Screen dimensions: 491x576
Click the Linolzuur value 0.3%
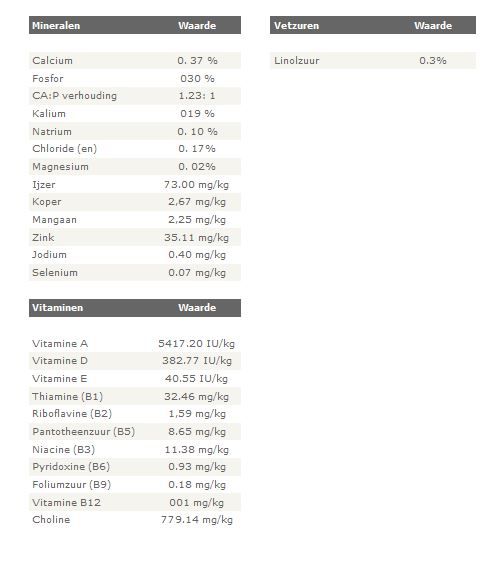(433, 61)
